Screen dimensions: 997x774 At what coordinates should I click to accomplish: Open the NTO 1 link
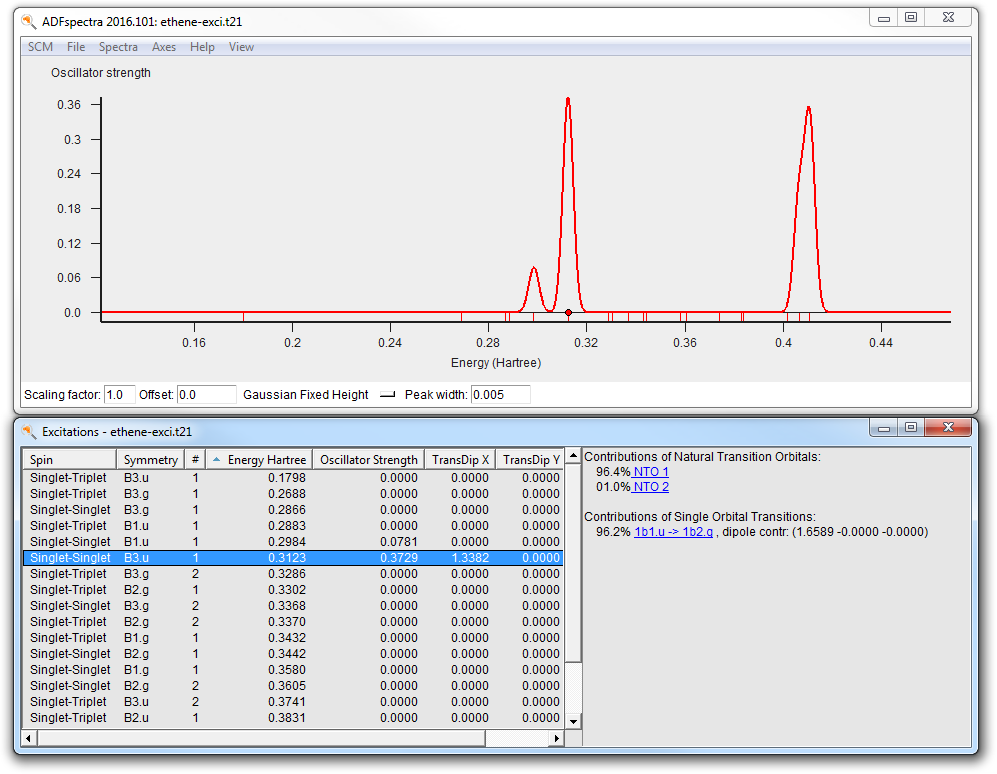[x=650, y=472]
